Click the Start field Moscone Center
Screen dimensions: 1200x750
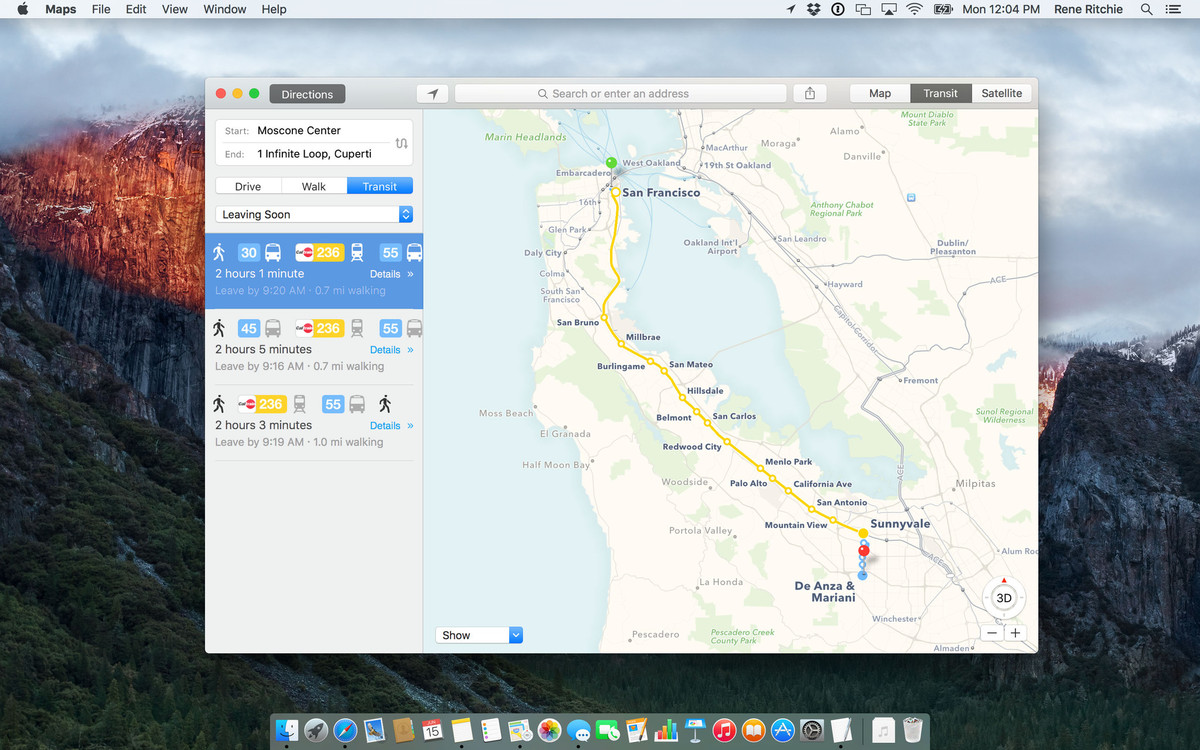[305, 131]
